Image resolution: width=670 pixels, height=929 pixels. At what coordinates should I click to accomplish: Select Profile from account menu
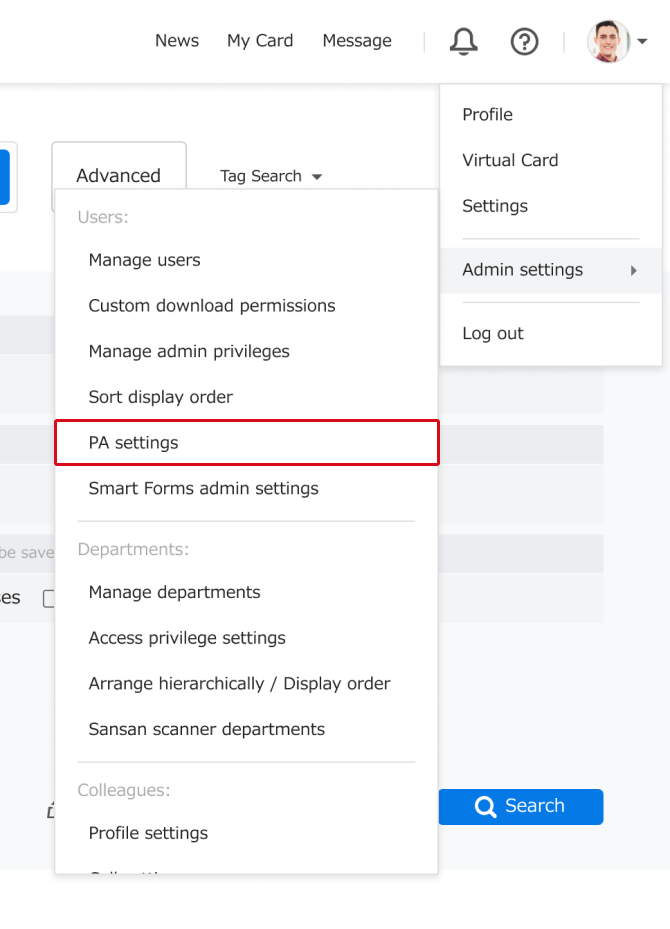(x=551, y=114)
